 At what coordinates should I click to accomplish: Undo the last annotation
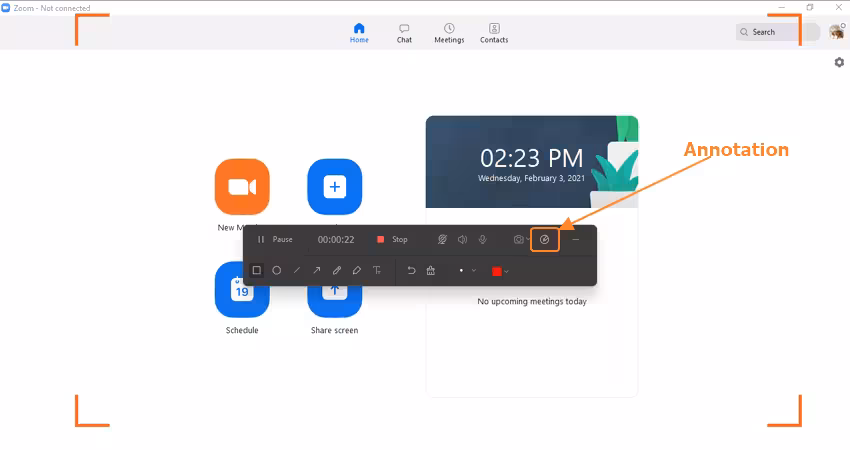click(411, 270)
